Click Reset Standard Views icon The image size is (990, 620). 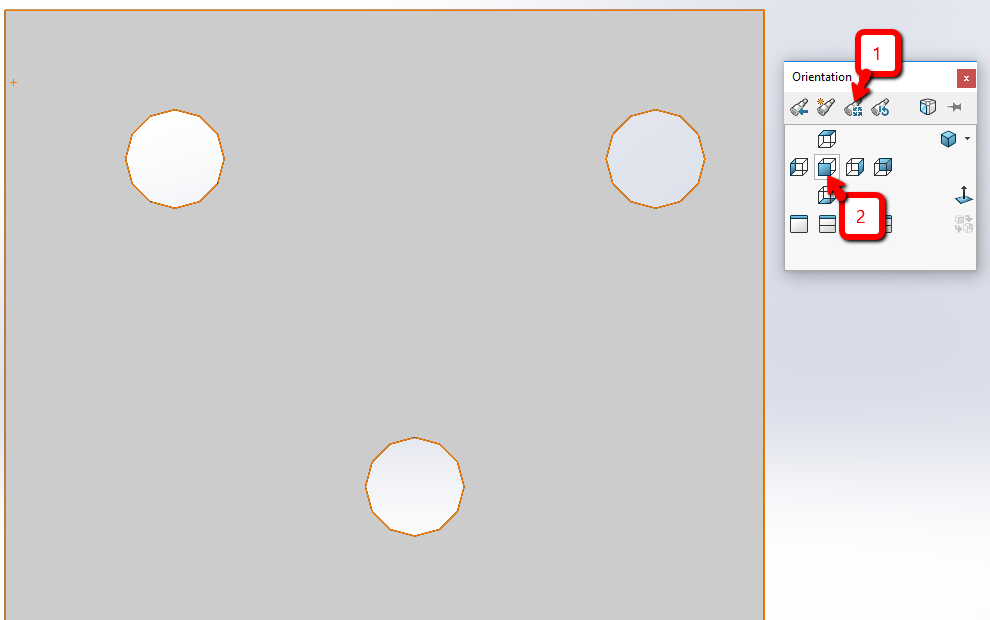pos(881,107)
